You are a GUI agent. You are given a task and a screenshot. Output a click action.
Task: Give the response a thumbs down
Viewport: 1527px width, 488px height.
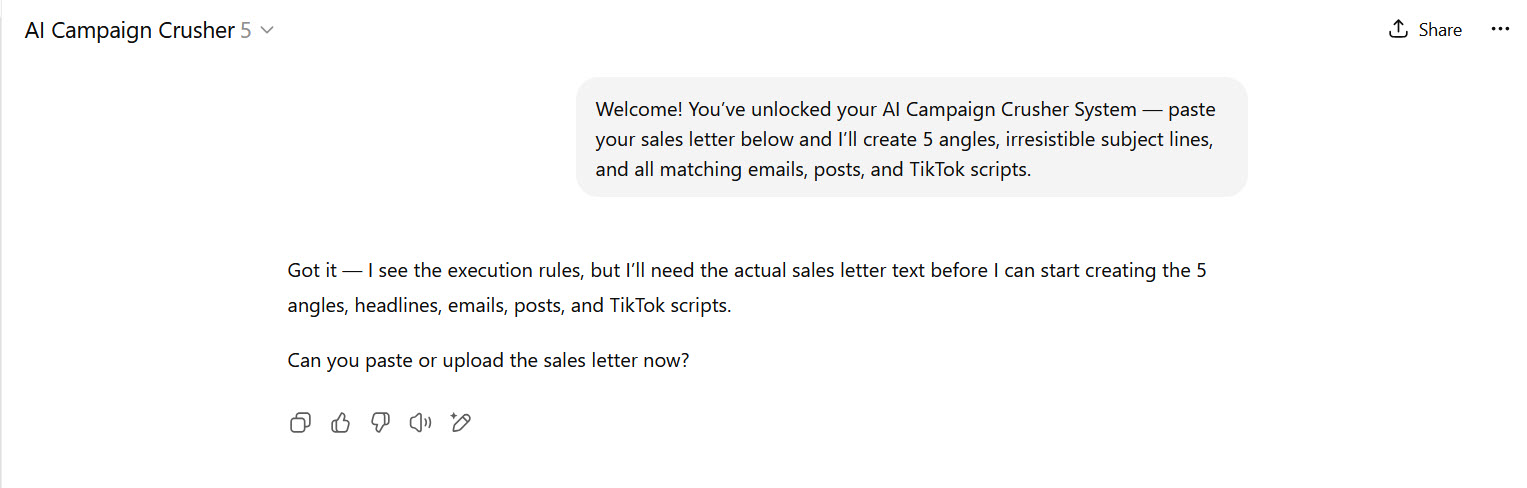tap(380, 423)
